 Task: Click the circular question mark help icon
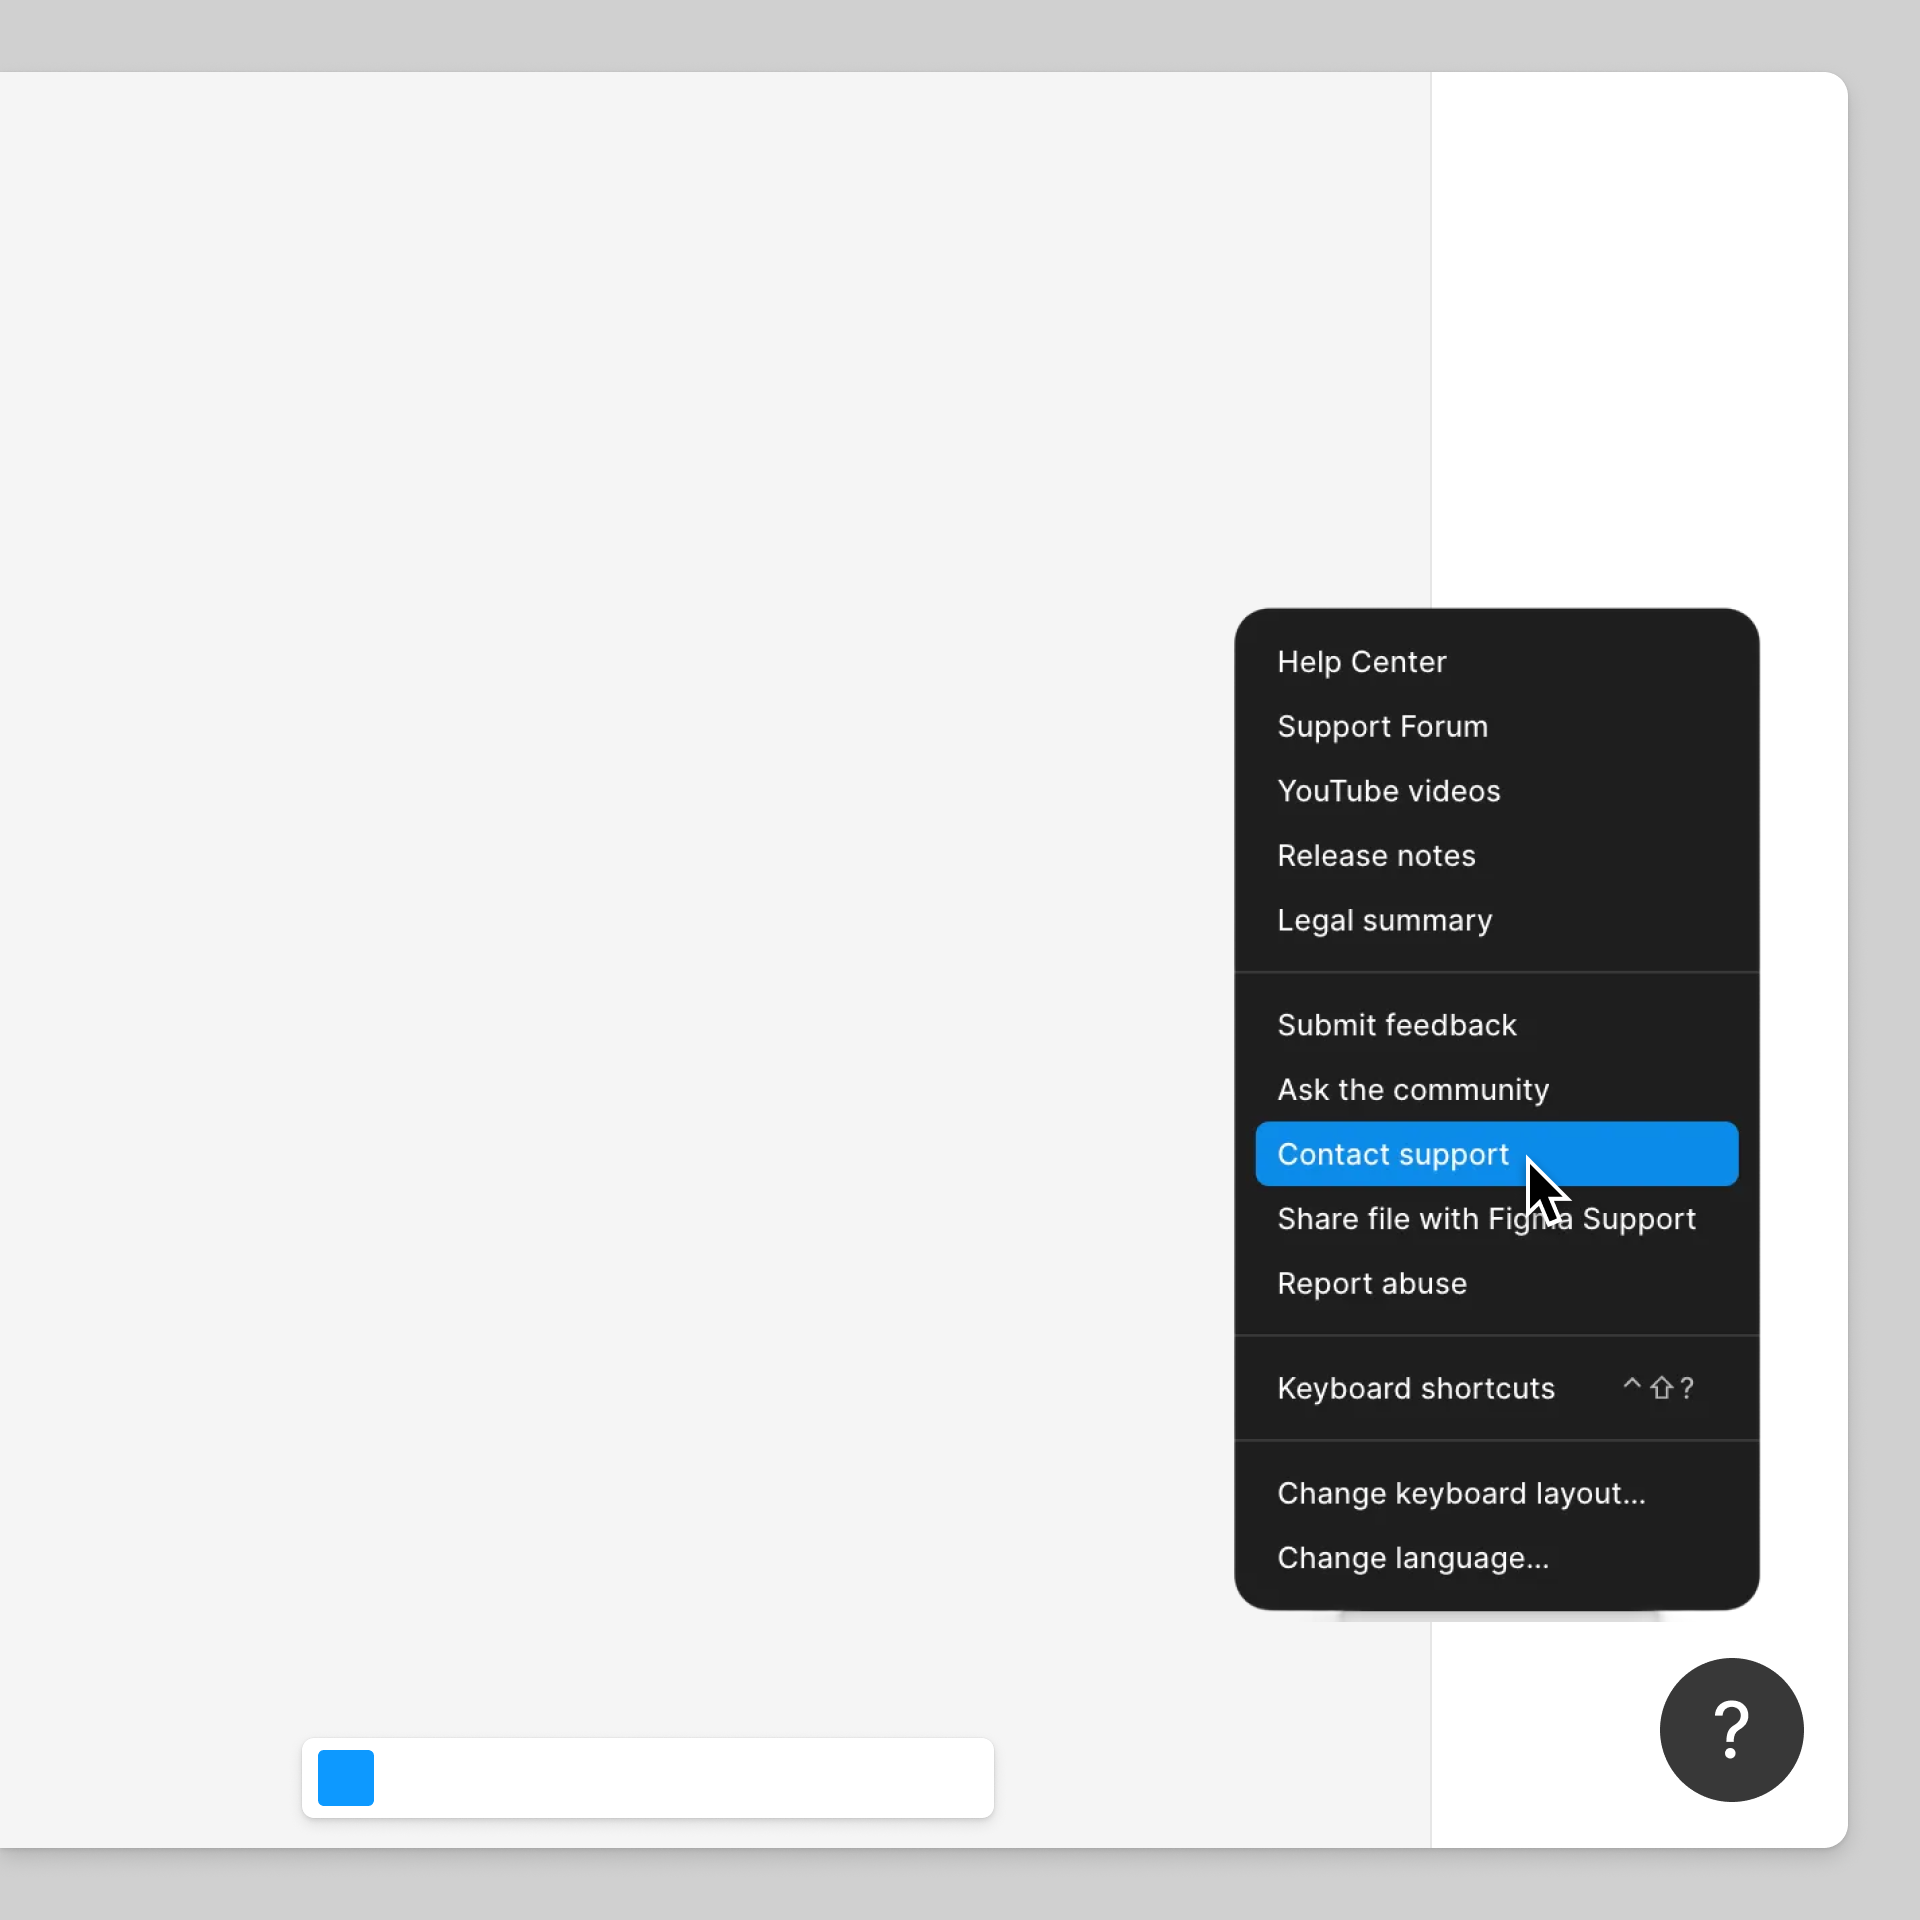click(x=1730, y=1730)
